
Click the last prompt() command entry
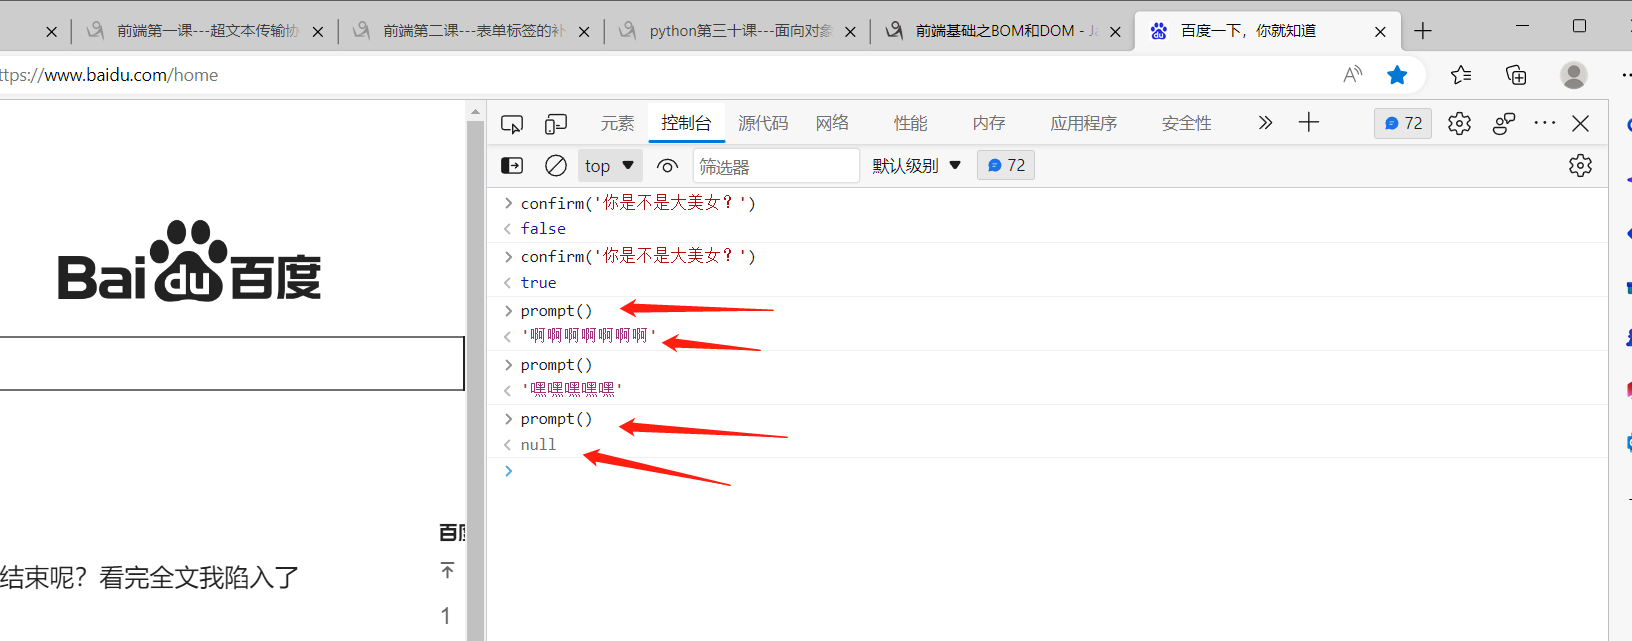[x=556, y=419]
